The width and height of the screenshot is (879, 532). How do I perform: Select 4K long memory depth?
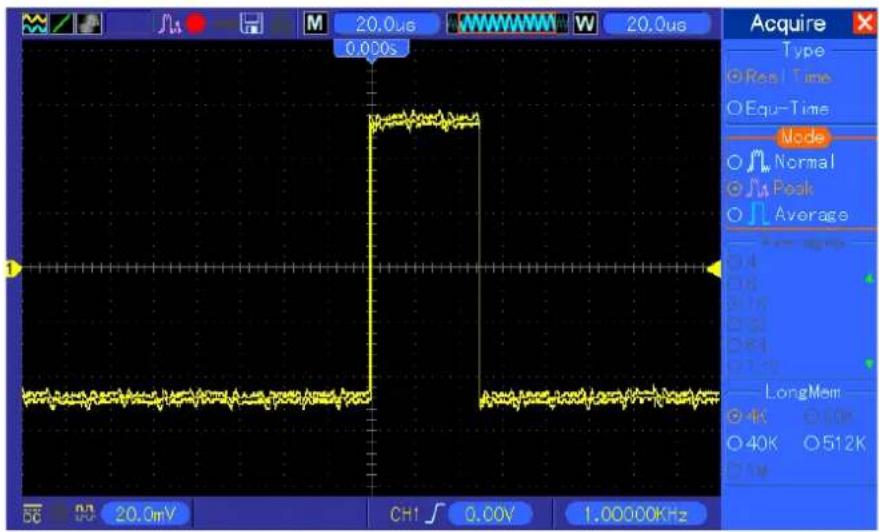click(x=747, y=417)
